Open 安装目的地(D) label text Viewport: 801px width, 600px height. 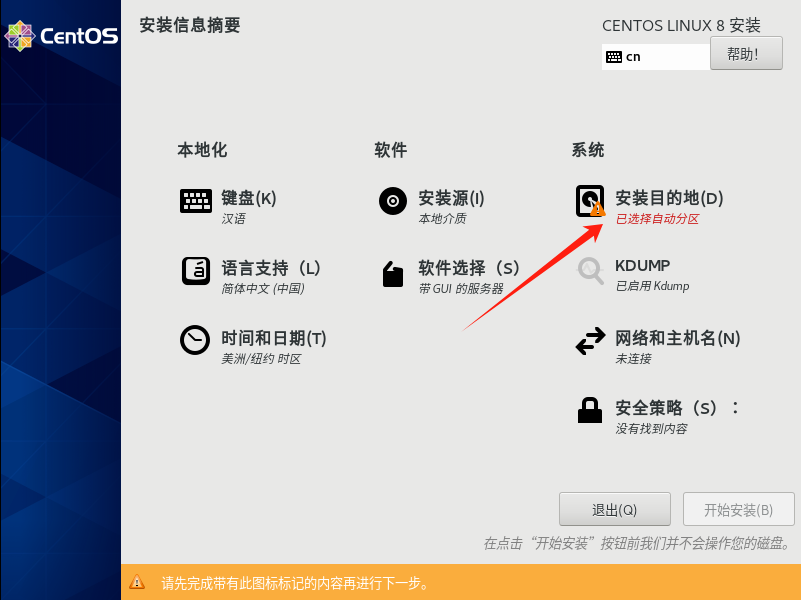(x=669, y=198)
